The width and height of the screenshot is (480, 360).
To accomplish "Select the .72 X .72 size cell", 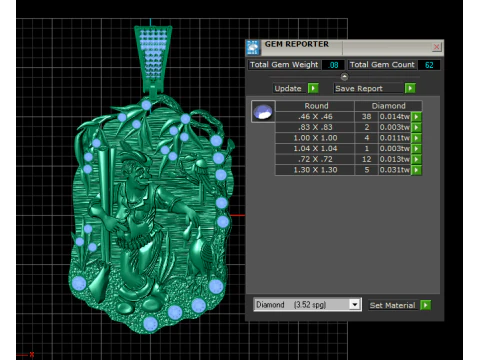I will tap(315, 159).
